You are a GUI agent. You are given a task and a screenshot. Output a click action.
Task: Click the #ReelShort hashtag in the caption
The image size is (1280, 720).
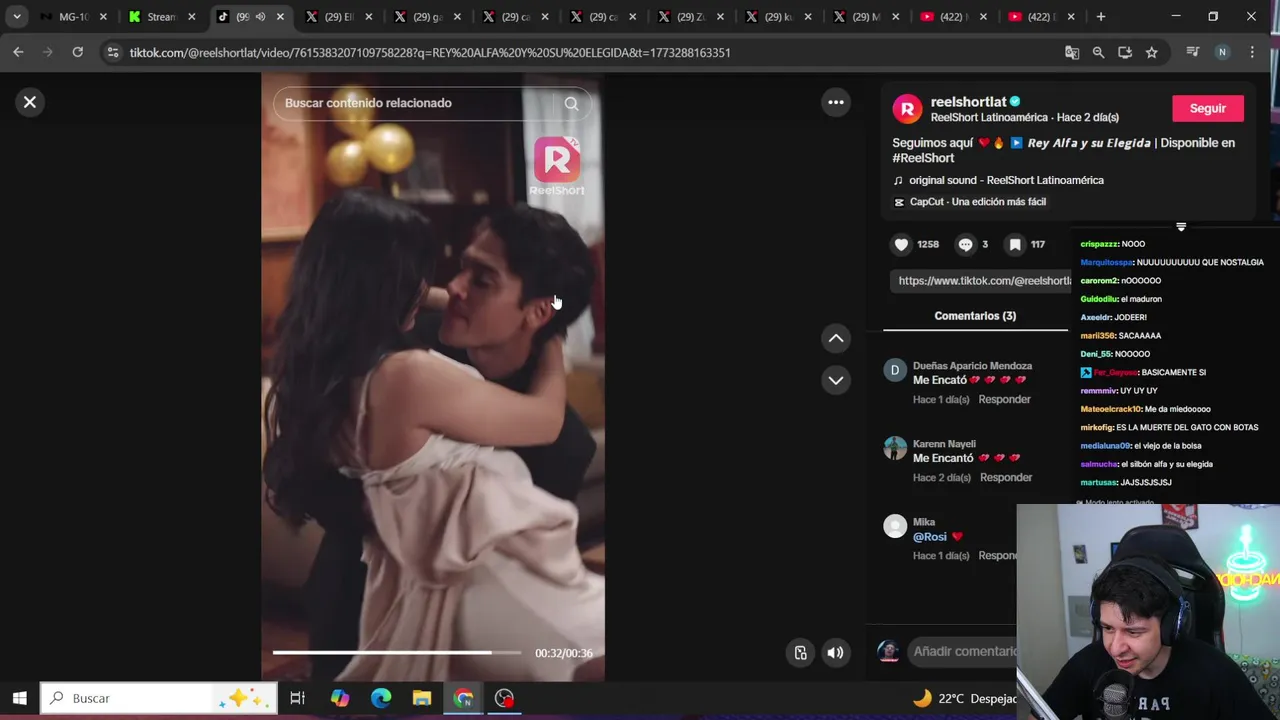click(923, 158)
